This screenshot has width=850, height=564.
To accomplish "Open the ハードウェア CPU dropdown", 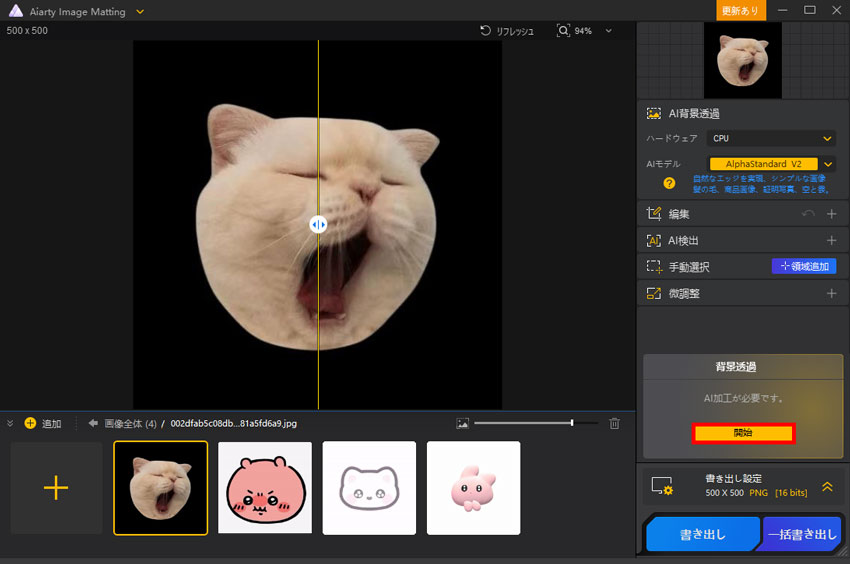I will (771, 138).
